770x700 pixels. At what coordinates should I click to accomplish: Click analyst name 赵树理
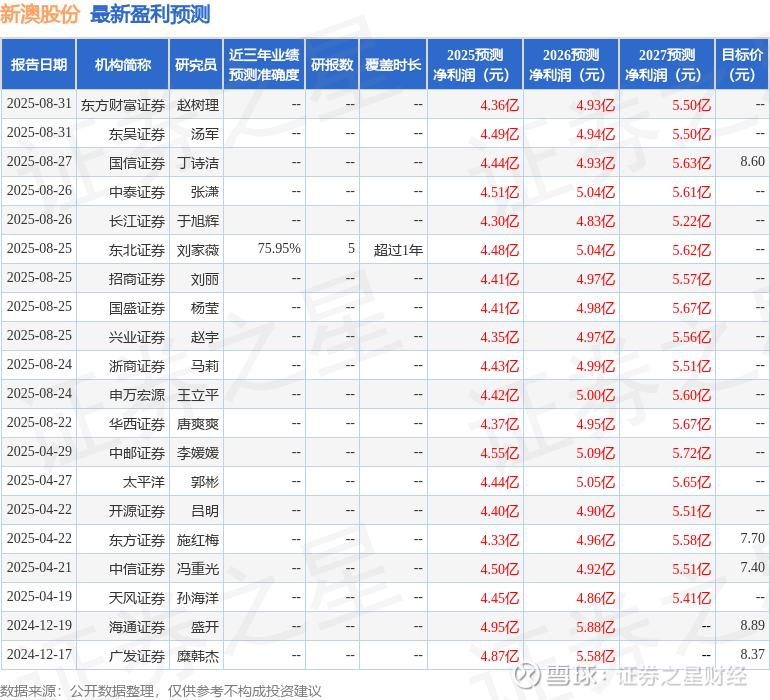click(198, 105)
